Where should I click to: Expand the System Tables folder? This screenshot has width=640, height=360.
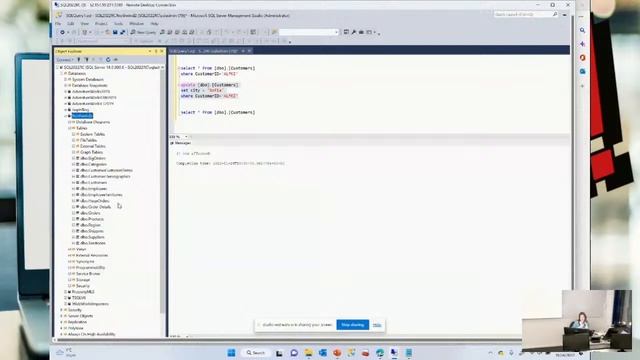click(73, 134)
